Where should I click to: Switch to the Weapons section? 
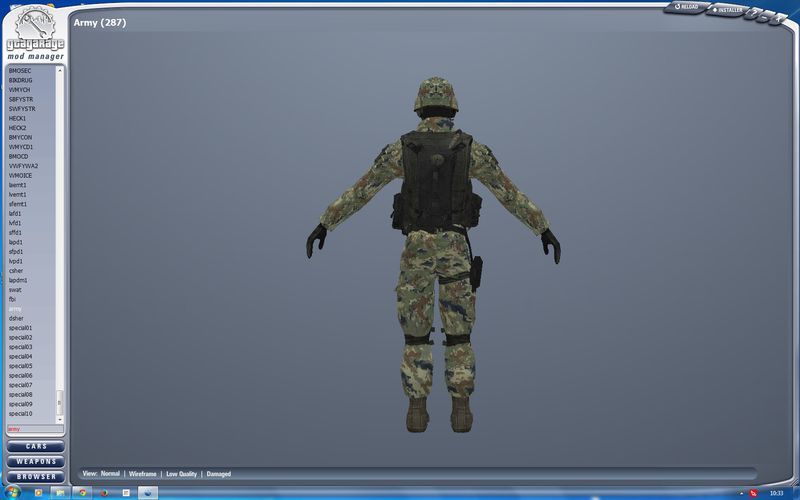click(x=36, y=462)
